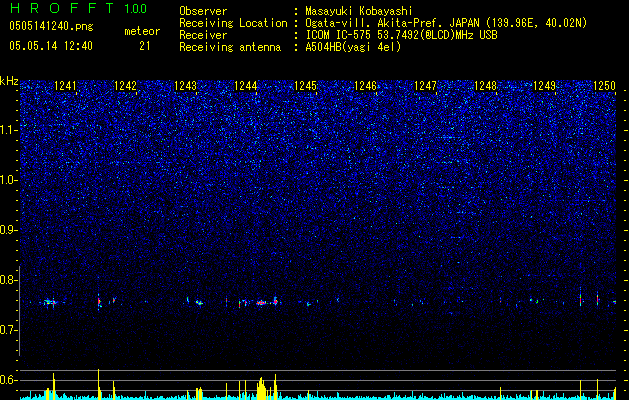Select observer name Masayuki Kobayashi
This screenshot has width=629, height=400.
(x=359, y=11)
